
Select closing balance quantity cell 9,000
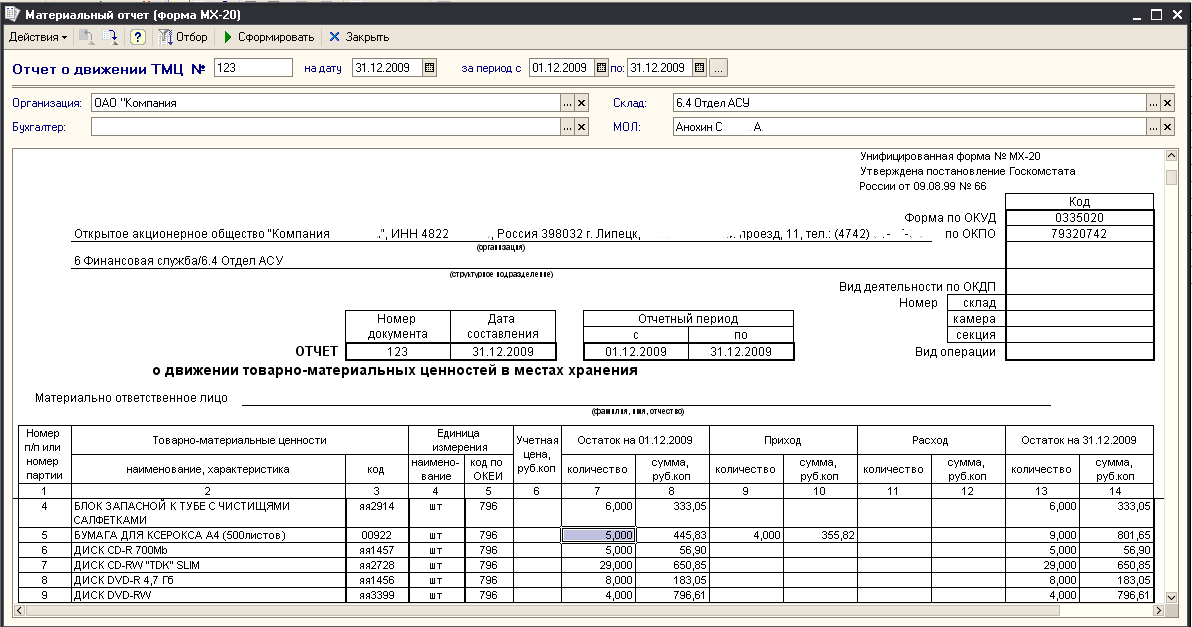point(1042,535)
